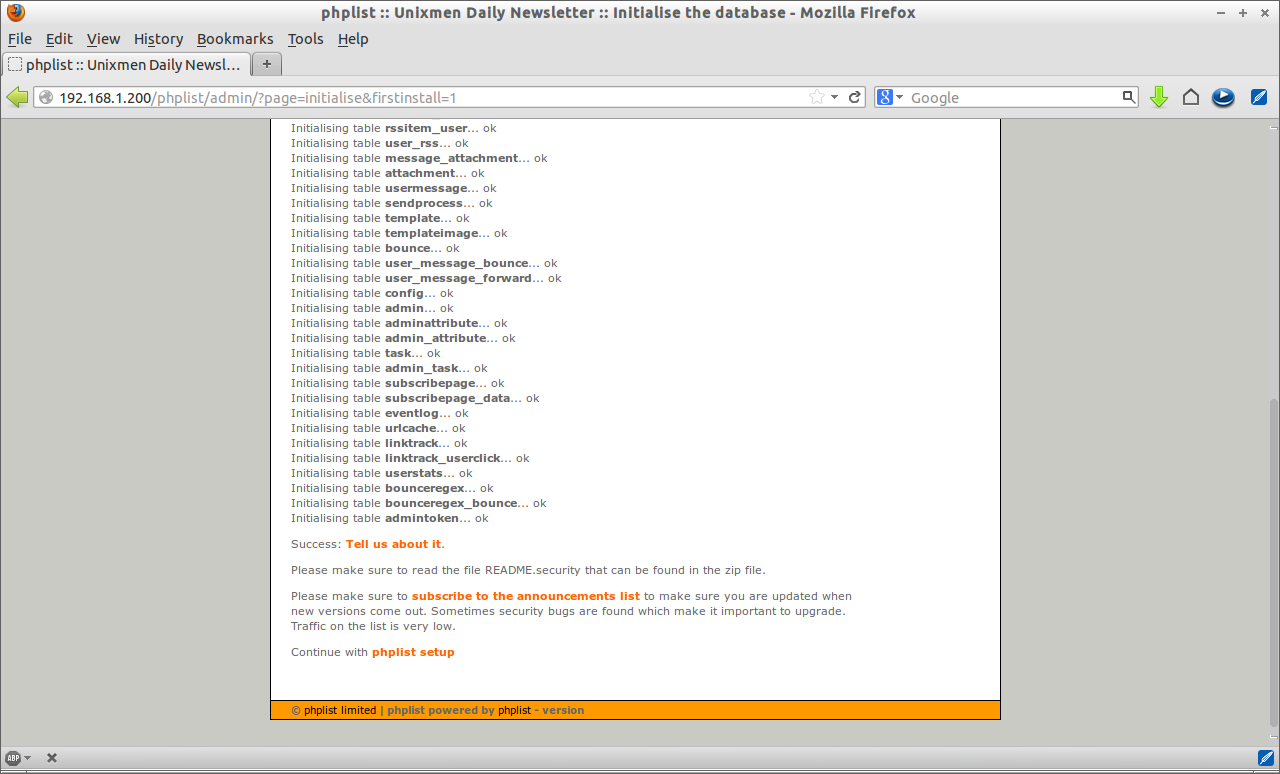Close the add-on bar with X
The image size is (1280, 774).
click(52, 758)
